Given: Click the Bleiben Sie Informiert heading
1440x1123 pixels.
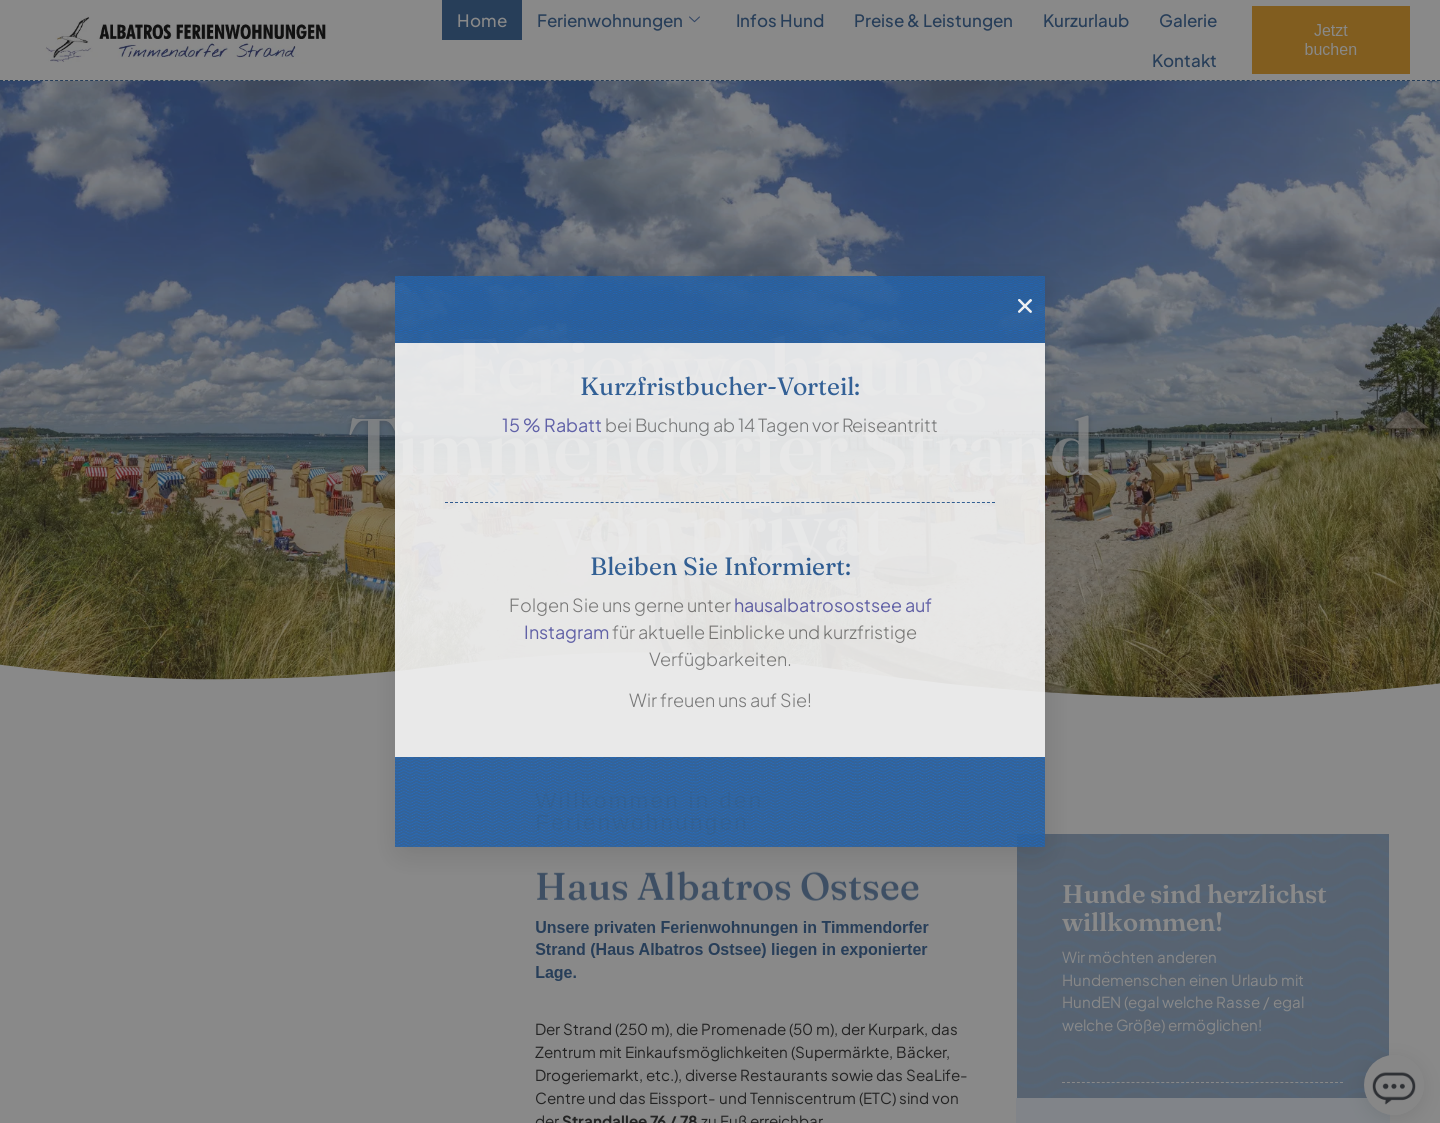Looking at the screenshot, I should [720, 567].
